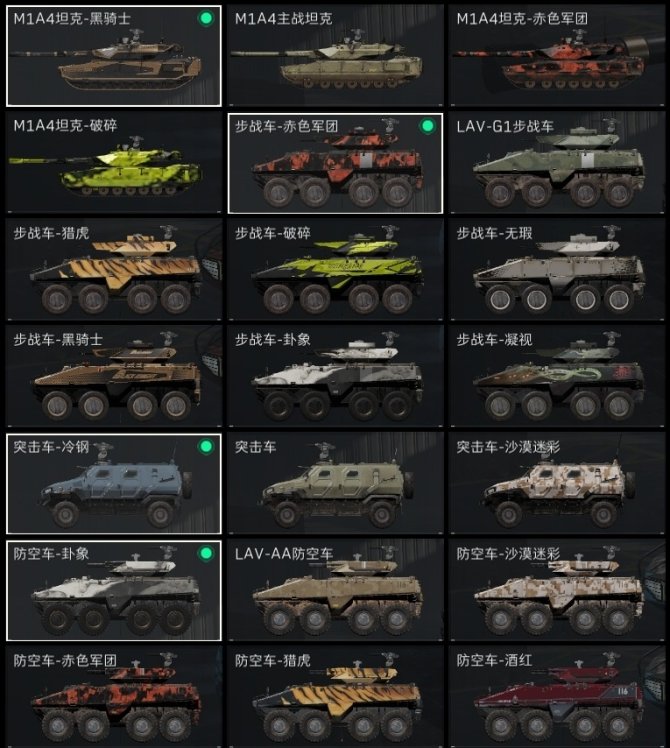Select the default 突击车 skin
This screenshot has width=670, height=748.
(335, 484)
